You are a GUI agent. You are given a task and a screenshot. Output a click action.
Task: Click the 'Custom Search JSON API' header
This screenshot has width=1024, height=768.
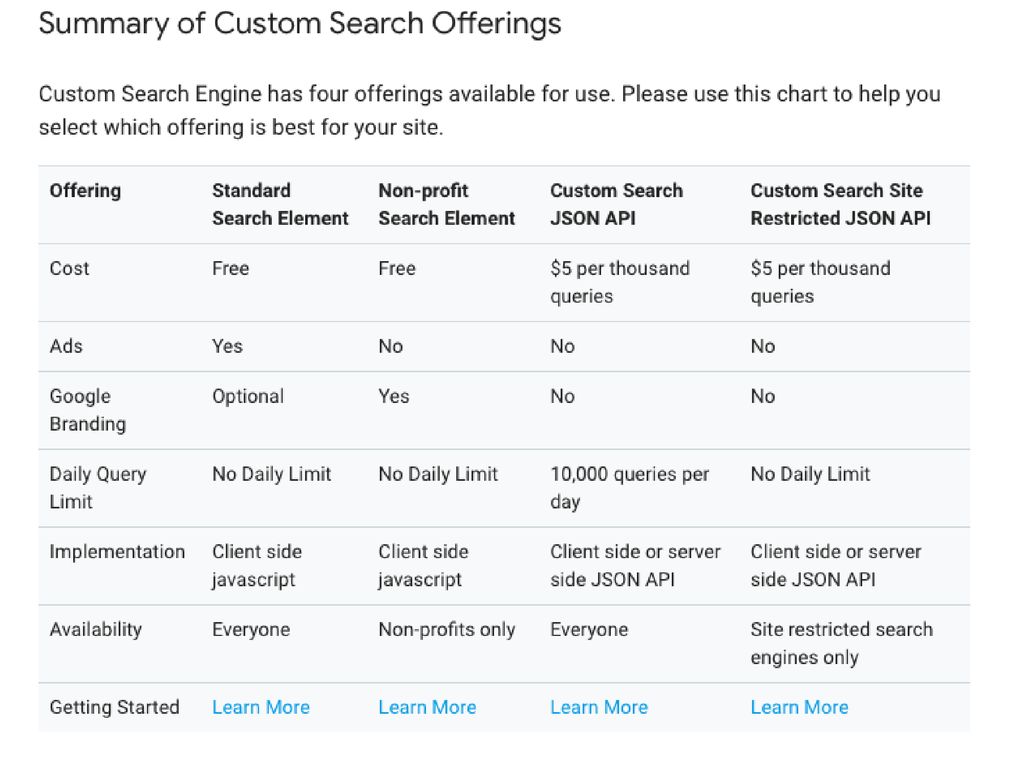(x=616, y=204)
